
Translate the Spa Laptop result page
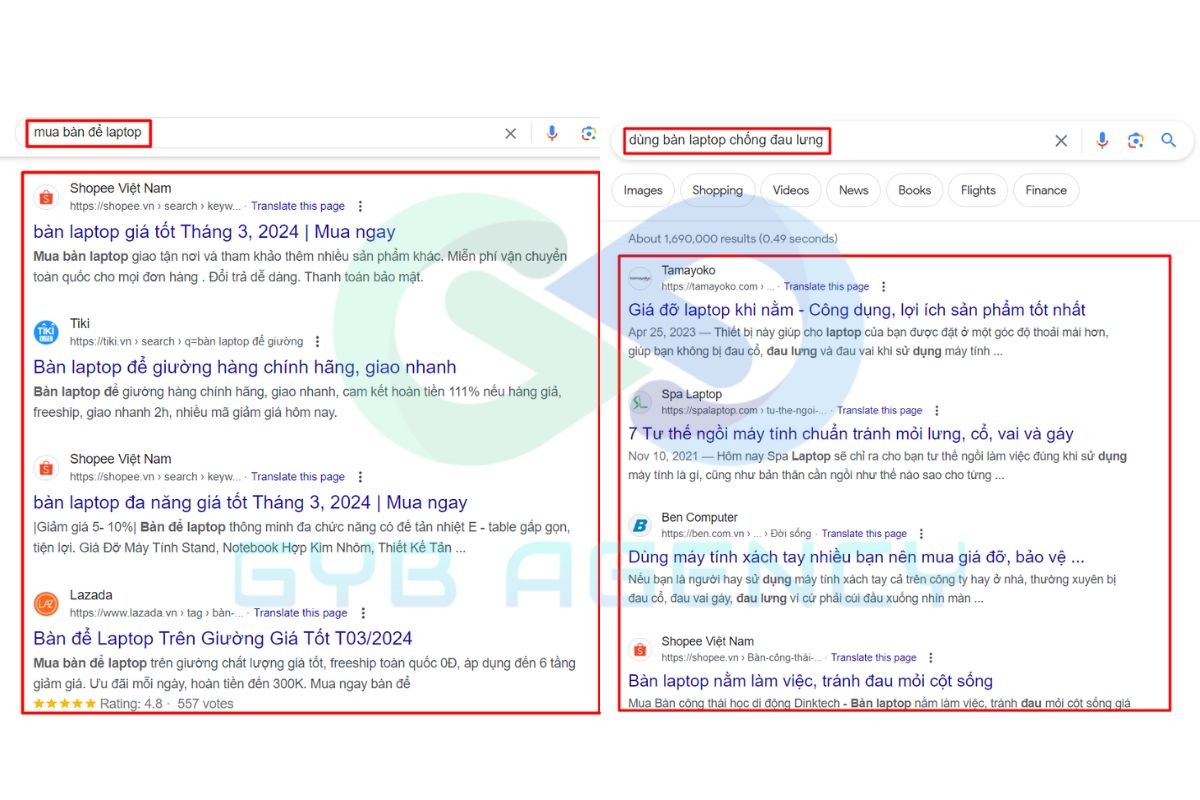point(880,410)
